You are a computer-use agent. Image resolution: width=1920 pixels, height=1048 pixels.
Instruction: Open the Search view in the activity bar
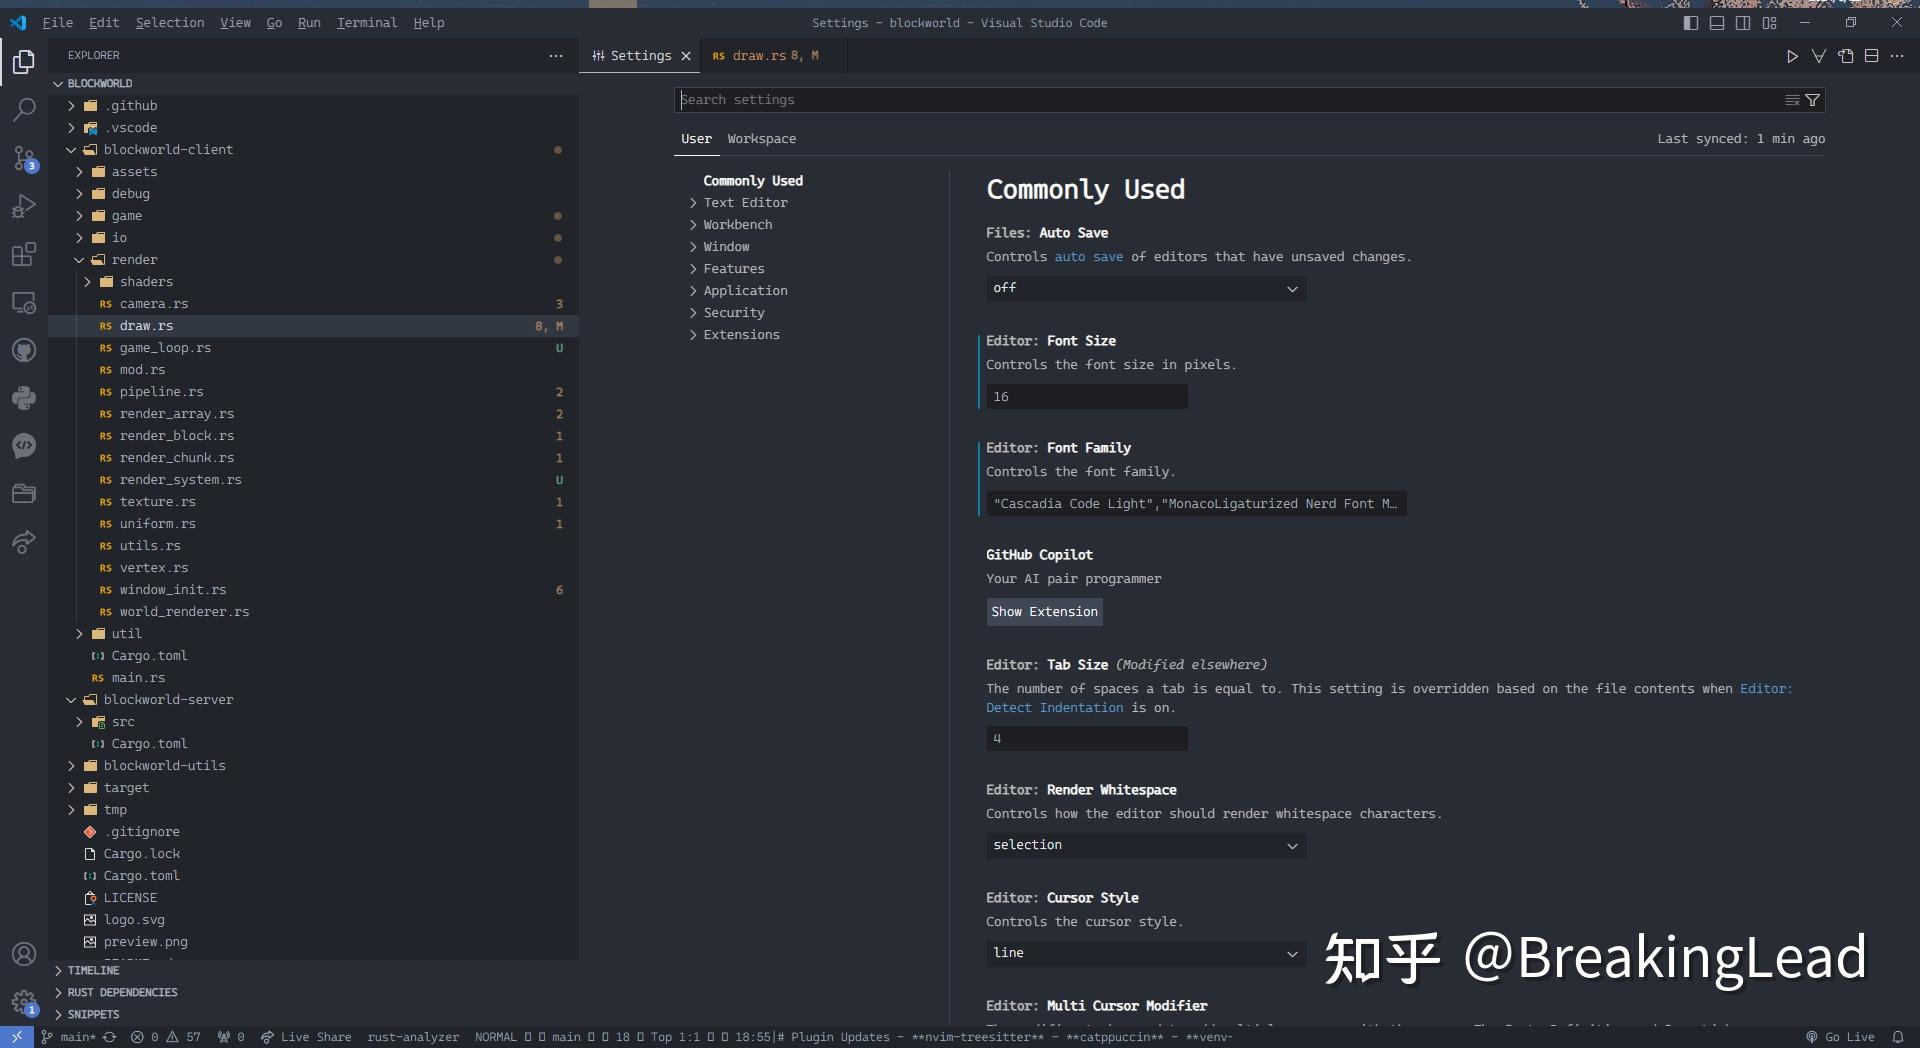pos(24,110)
